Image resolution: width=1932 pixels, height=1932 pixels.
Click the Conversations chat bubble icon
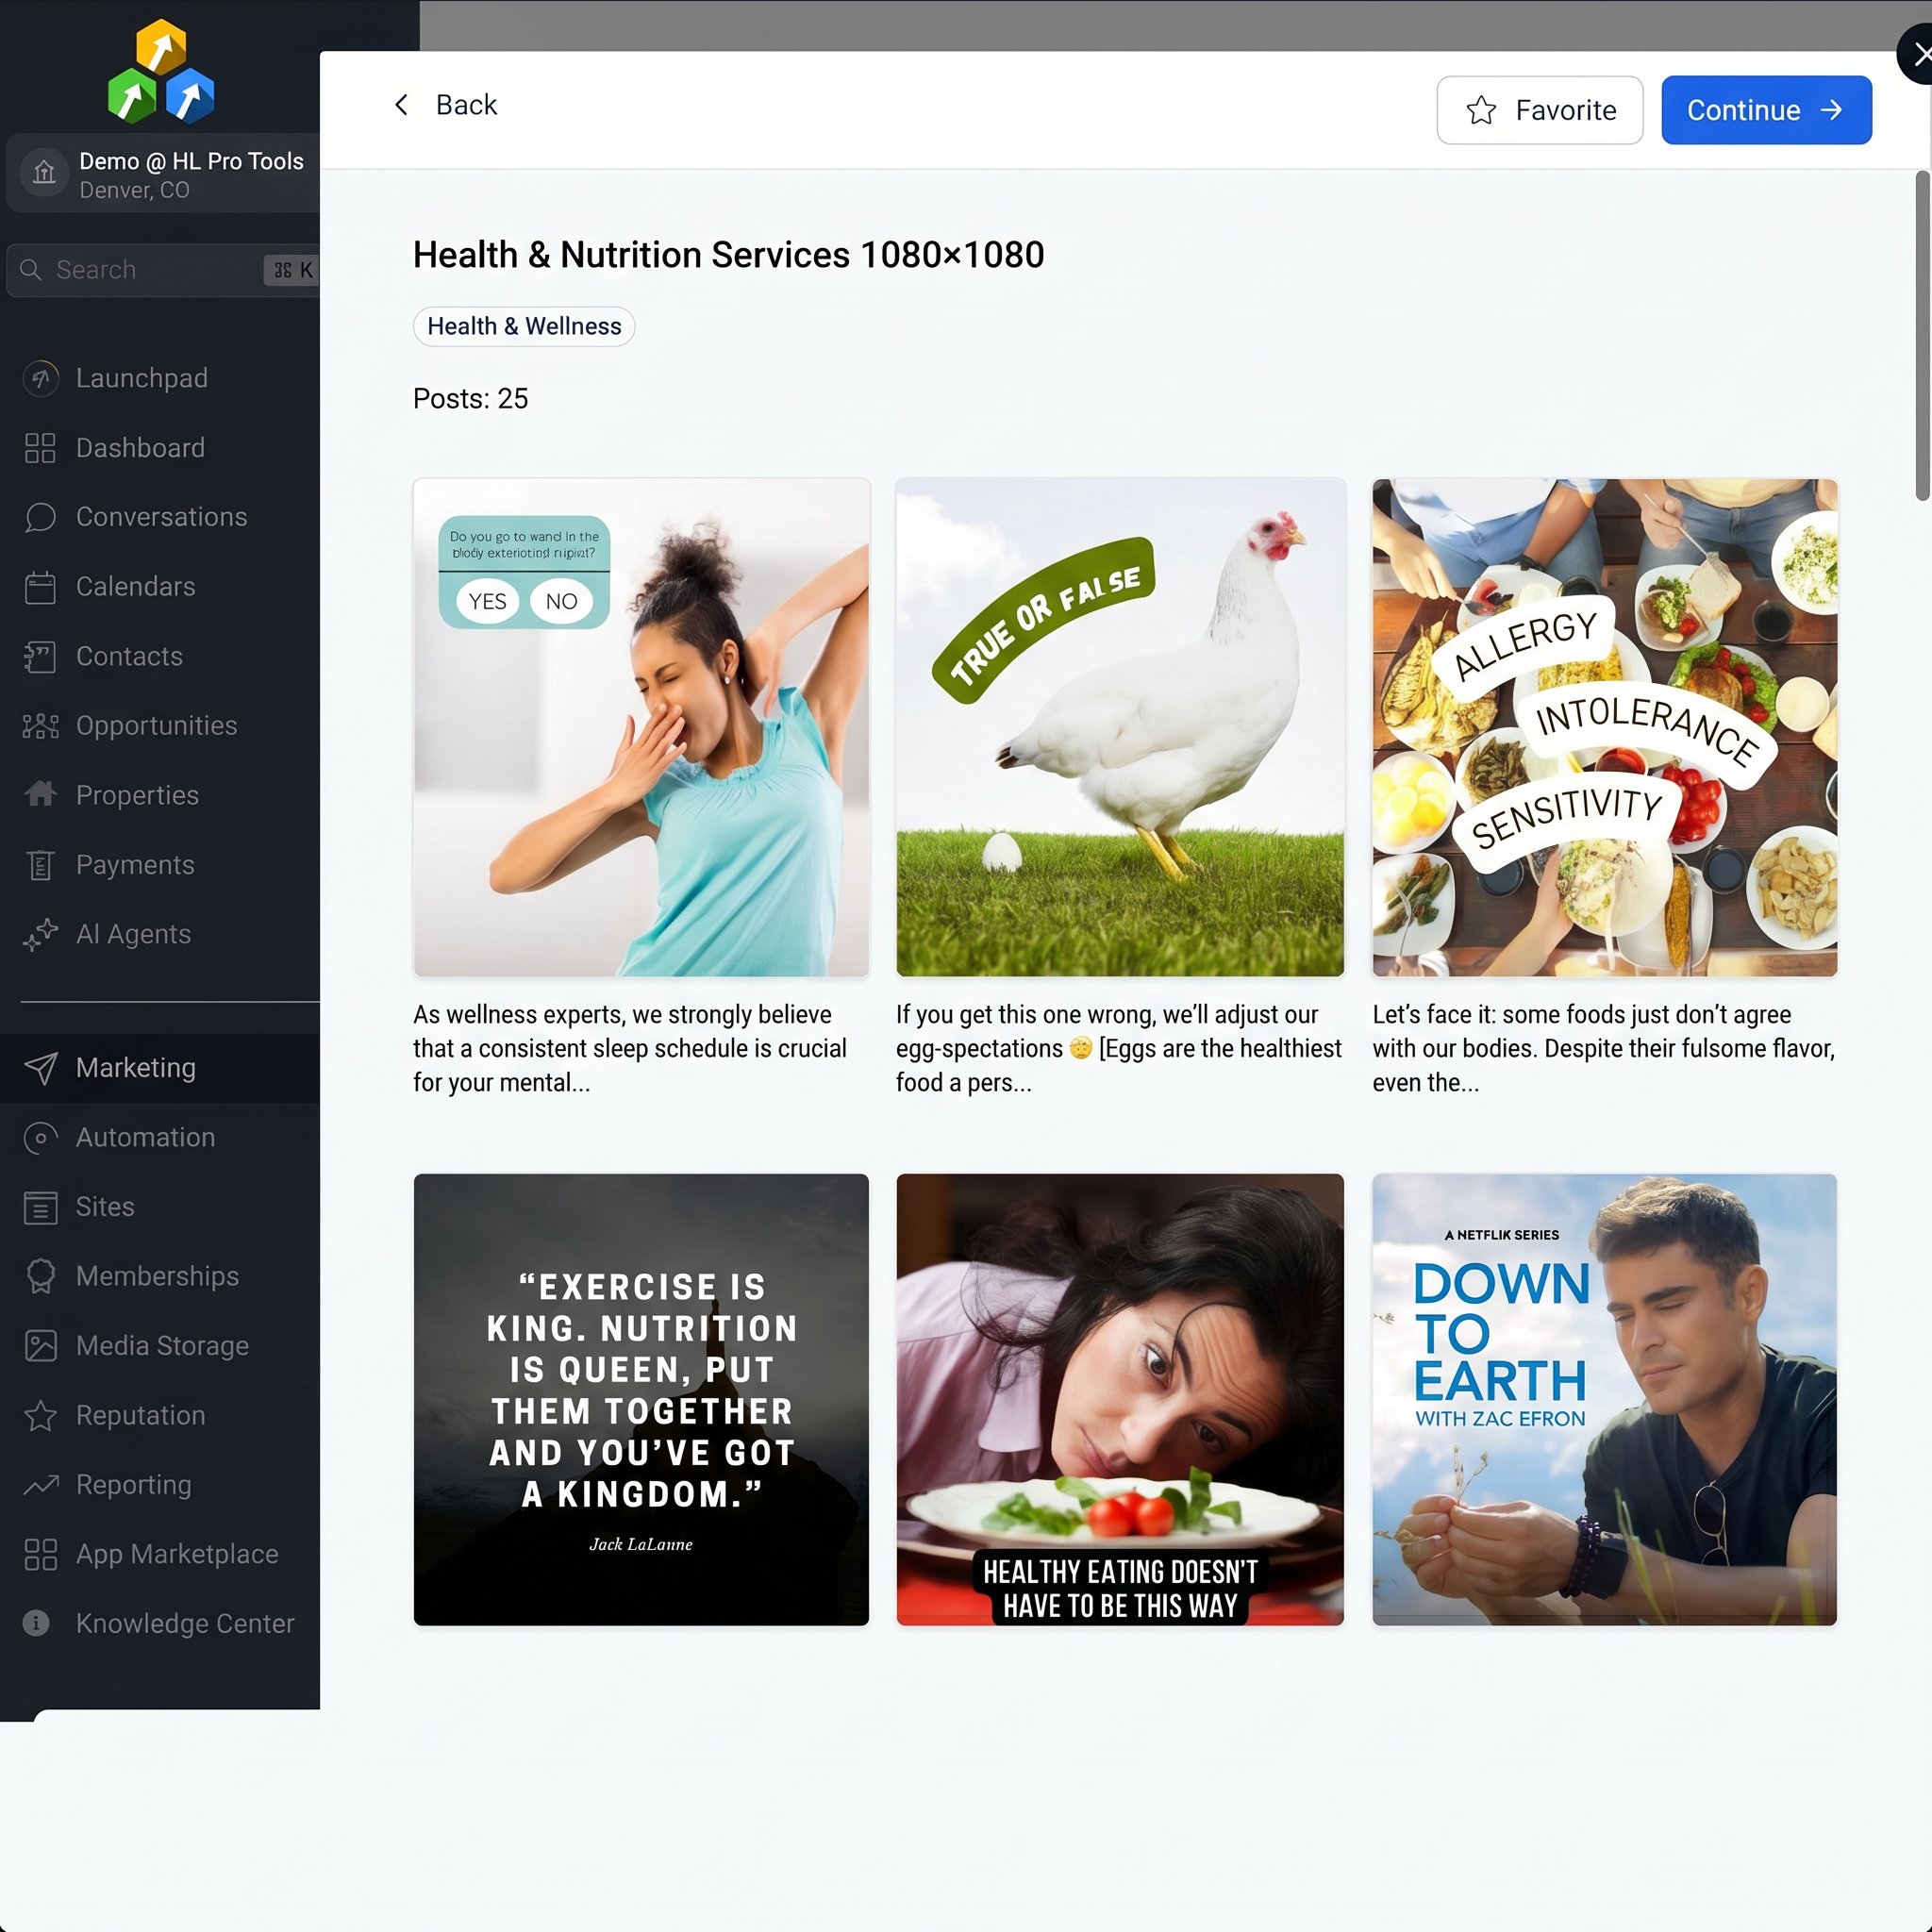click(x=40, y=517)
